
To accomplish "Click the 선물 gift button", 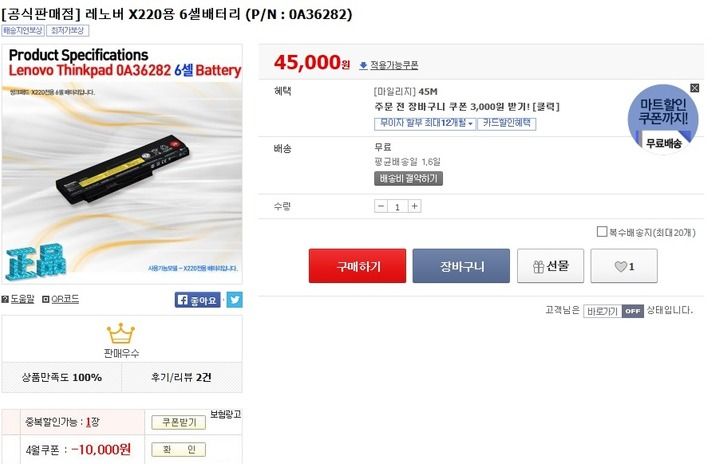I will 550,266.
